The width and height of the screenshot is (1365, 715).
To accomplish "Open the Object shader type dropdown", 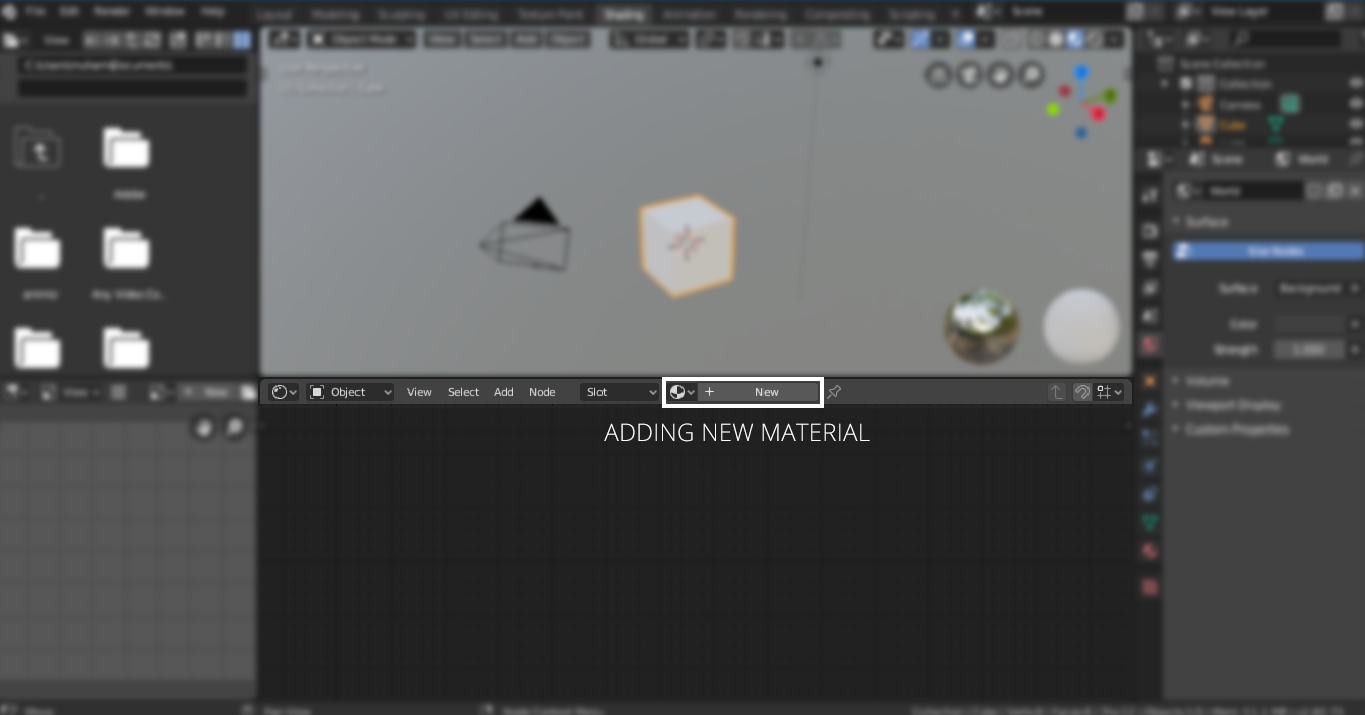I will [x=350, y=392].
